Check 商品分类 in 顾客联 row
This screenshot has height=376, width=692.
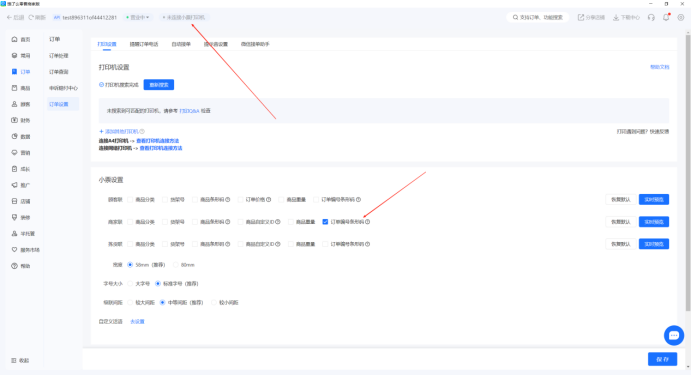pyautogui.click(x=130, y=200)
